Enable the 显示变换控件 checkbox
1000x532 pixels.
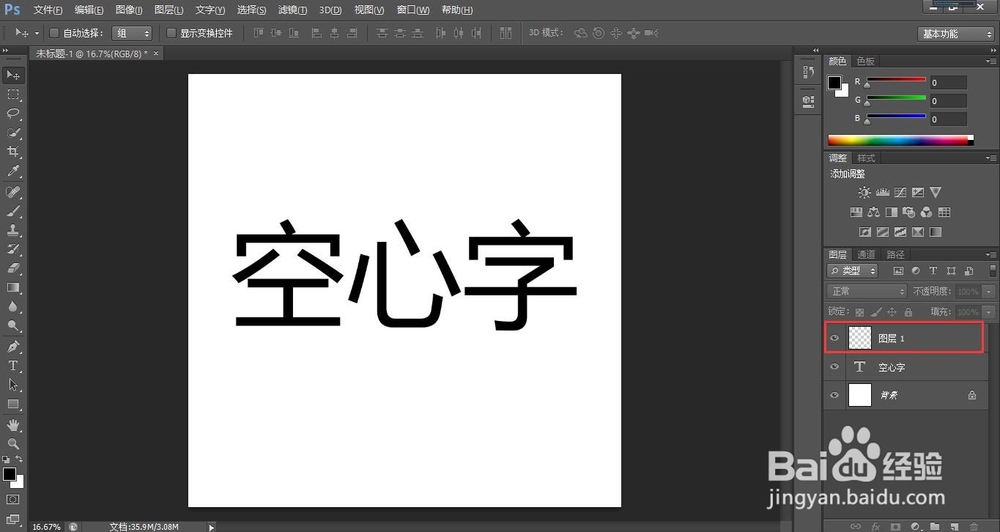[x=171, y=33]
